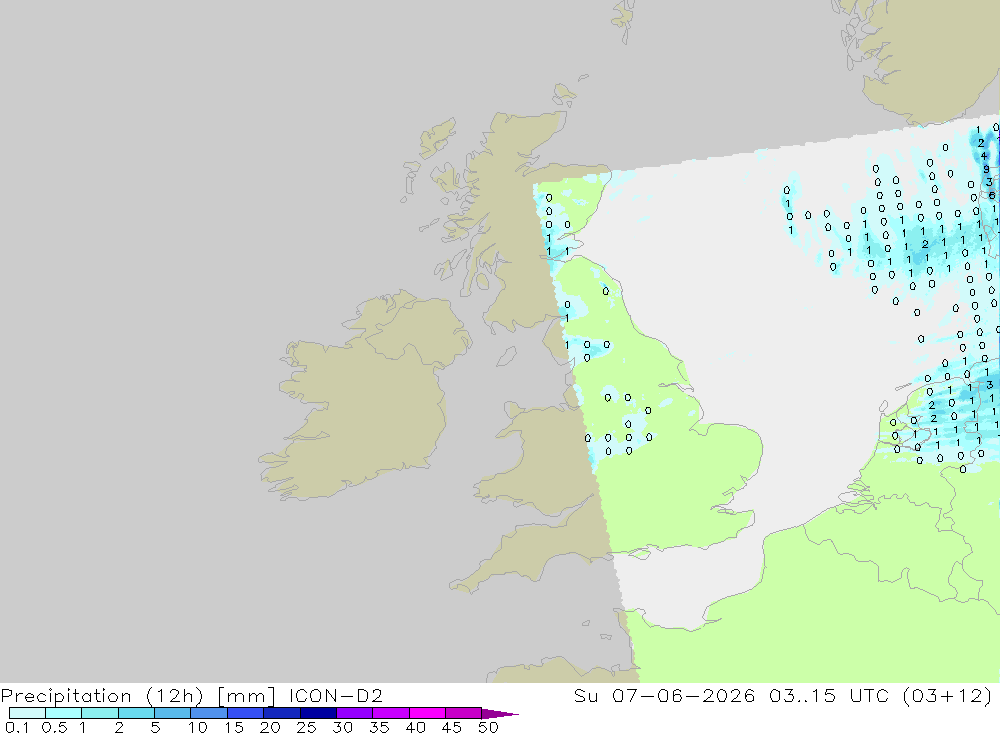
Task: Click the 20–25 mm dark blue swatch
Action: 281,713
